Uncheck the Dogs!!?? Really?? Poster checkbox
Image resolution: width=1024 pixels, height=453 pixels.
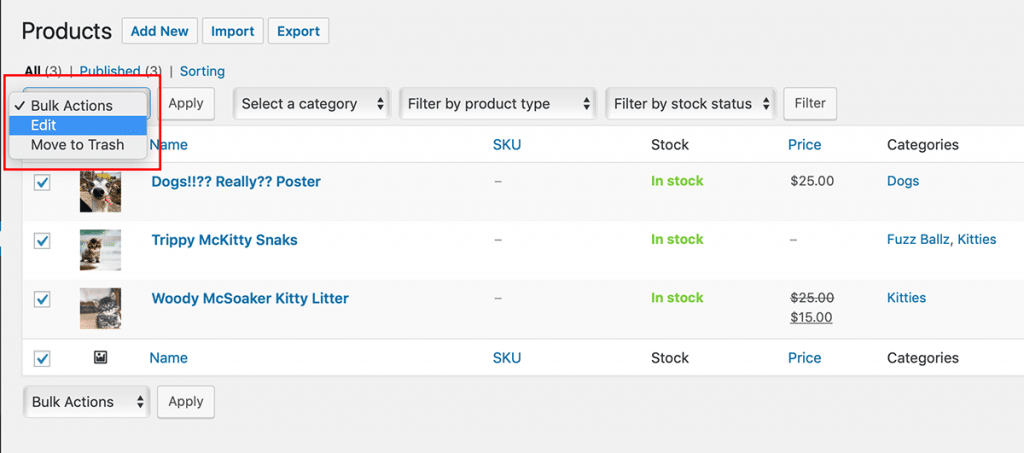pos(42,183)
